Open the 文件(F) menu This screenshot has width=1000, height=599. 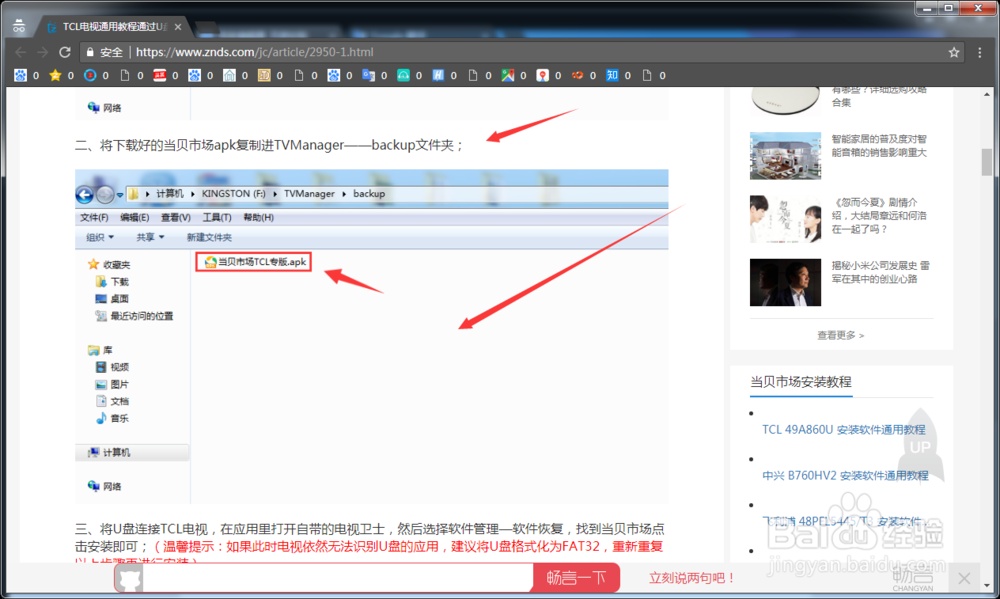tap(94, 218)
